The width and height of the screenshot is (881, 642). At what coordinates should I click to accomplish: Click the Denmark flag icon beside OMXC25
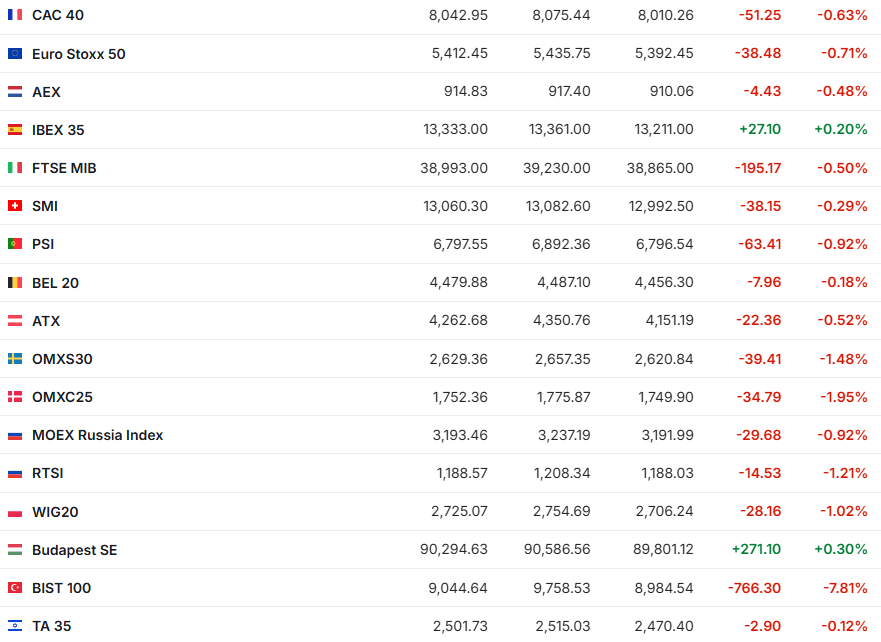(x=15, y=397)
